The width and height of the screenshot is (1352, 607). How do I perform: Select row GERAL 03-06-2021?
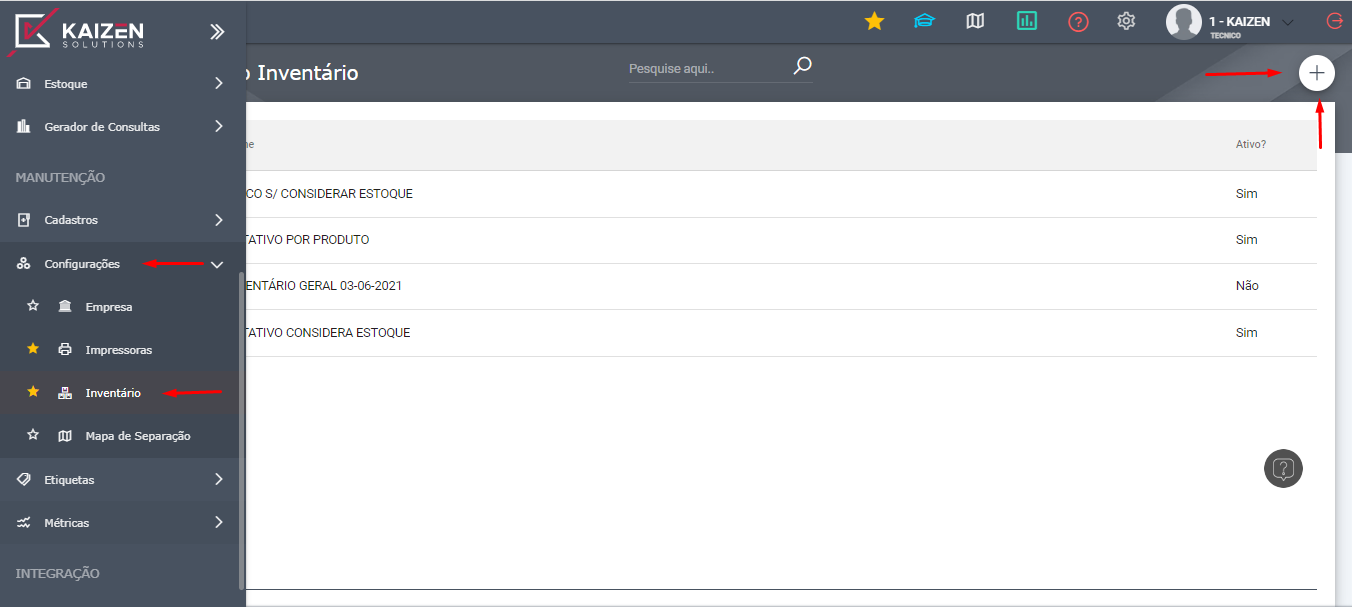(781, 286)
